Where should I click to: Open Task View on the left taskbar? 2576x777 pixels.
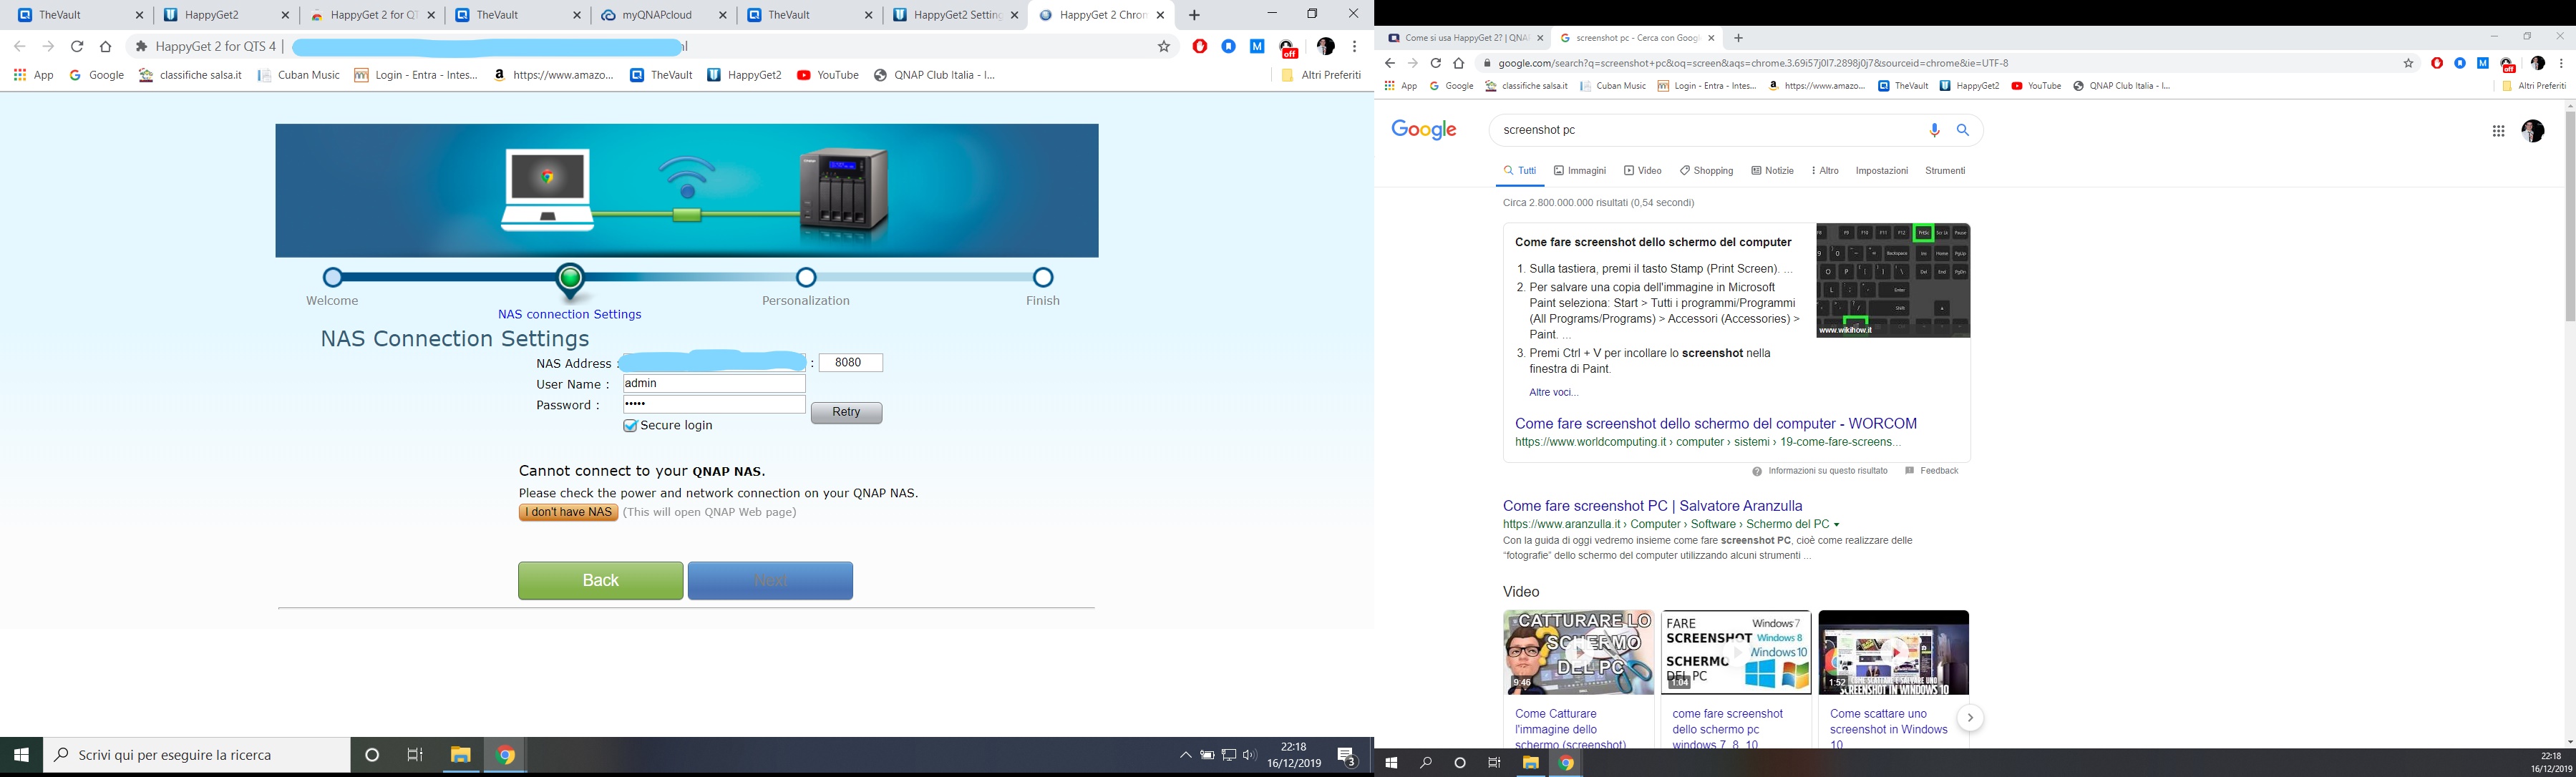(415, 755)
